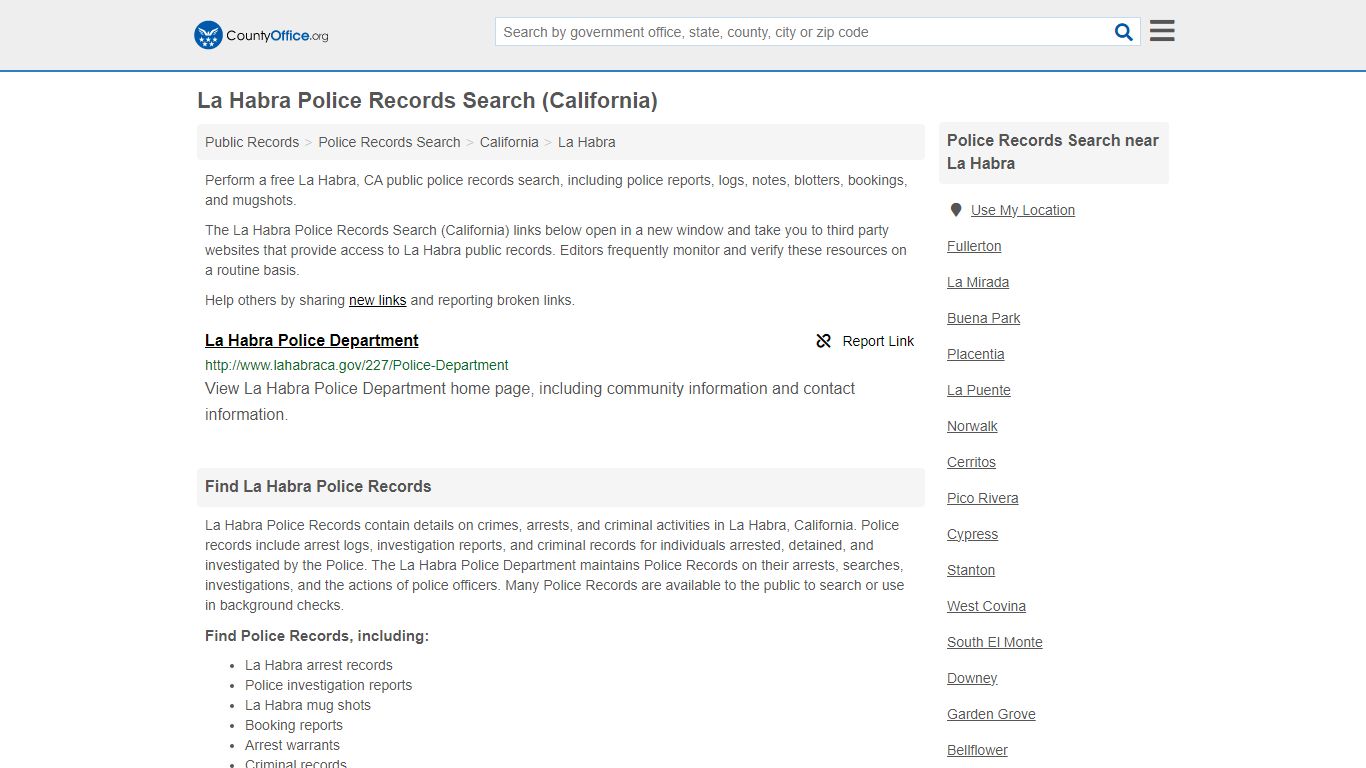Open Garden Grove link
1366x768 pixels.
click(991, 714)
